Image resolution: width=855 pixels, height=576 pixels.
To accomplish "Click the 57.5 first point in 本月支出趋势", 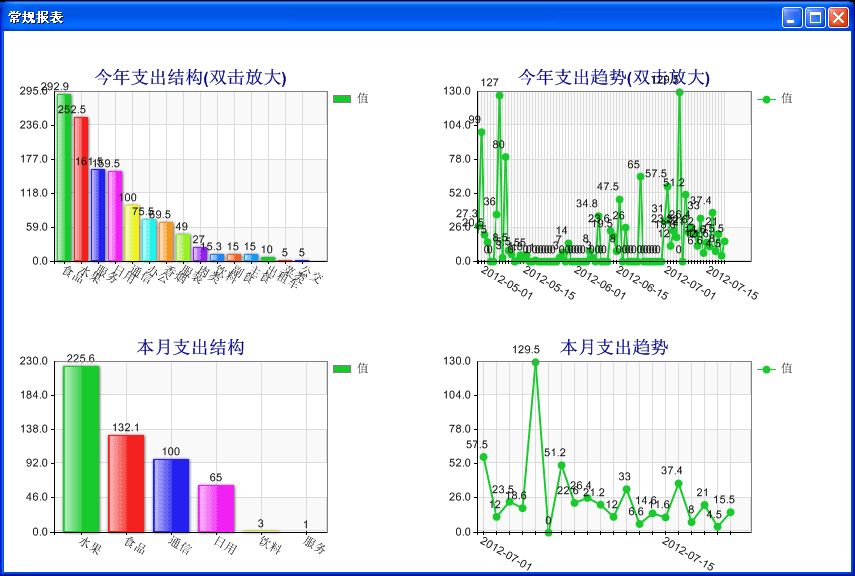I will point(484,457).
